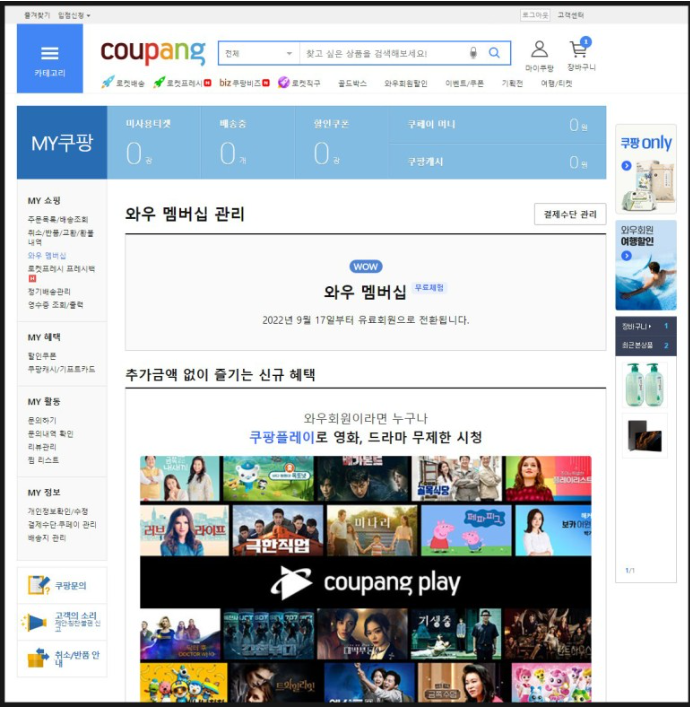Viewport: 690px width, 709px height.
Task: Click the 미나리 movie poster
Action: tap(372, 531)
